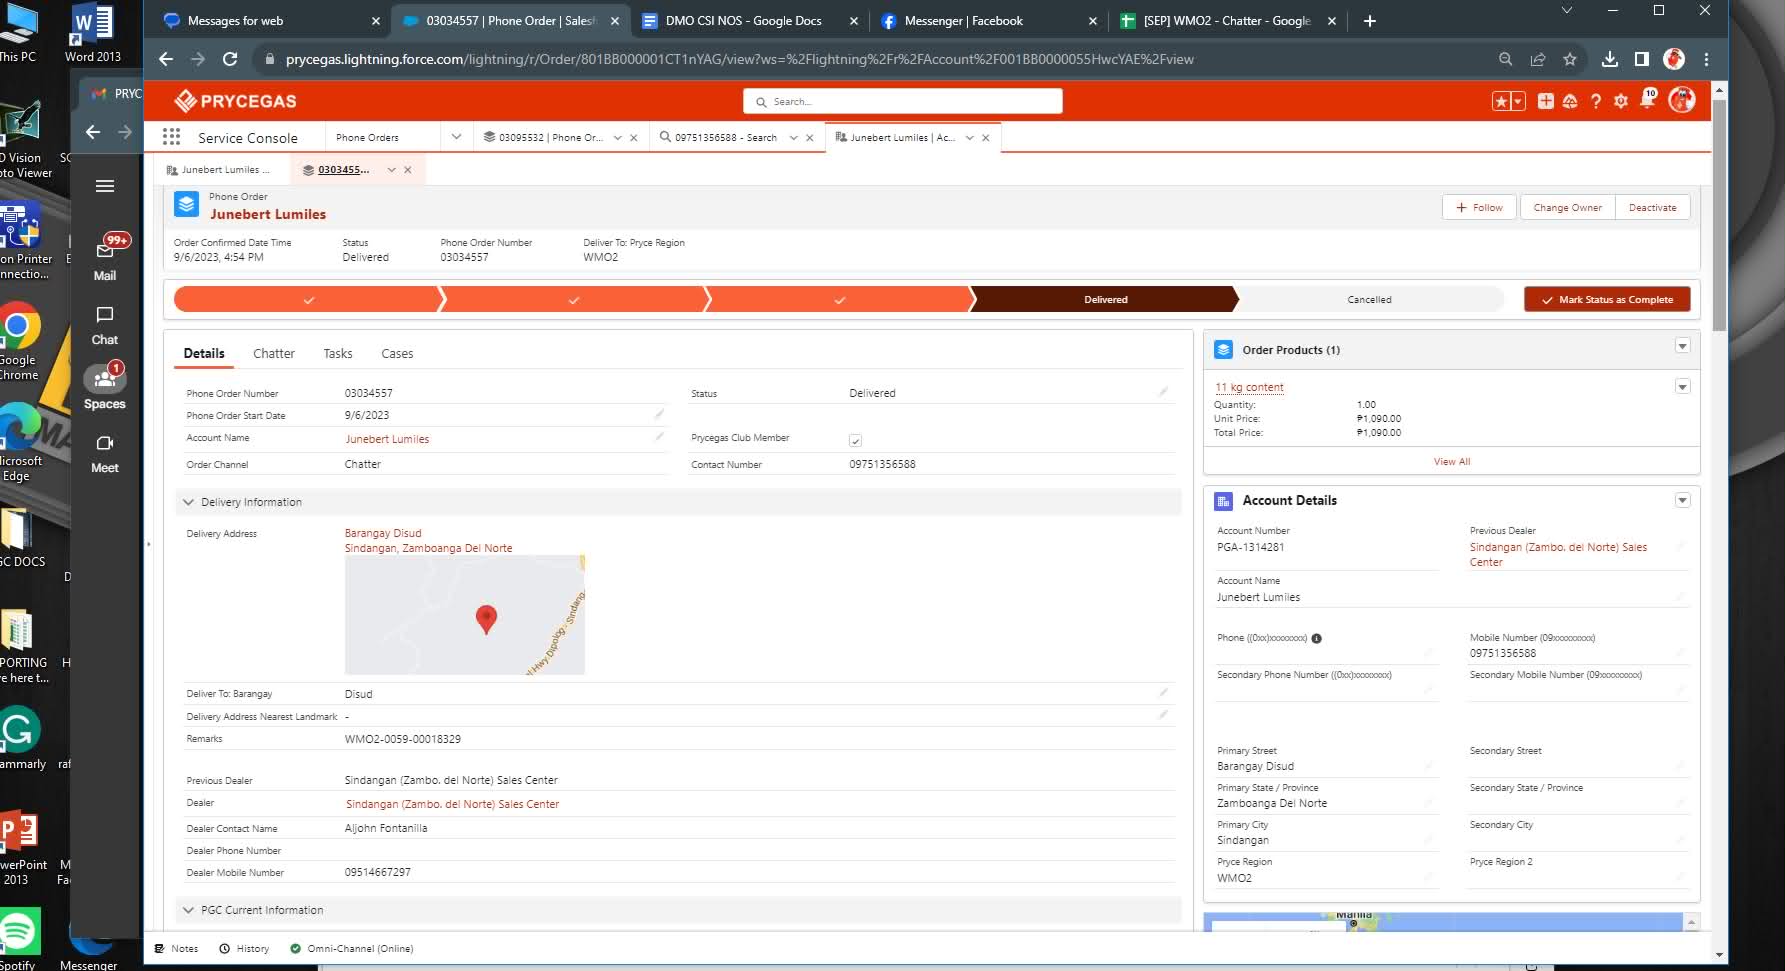Open Spotify from the desktop icons
This screenshot has height=971, width=1785.
[20, 938]
